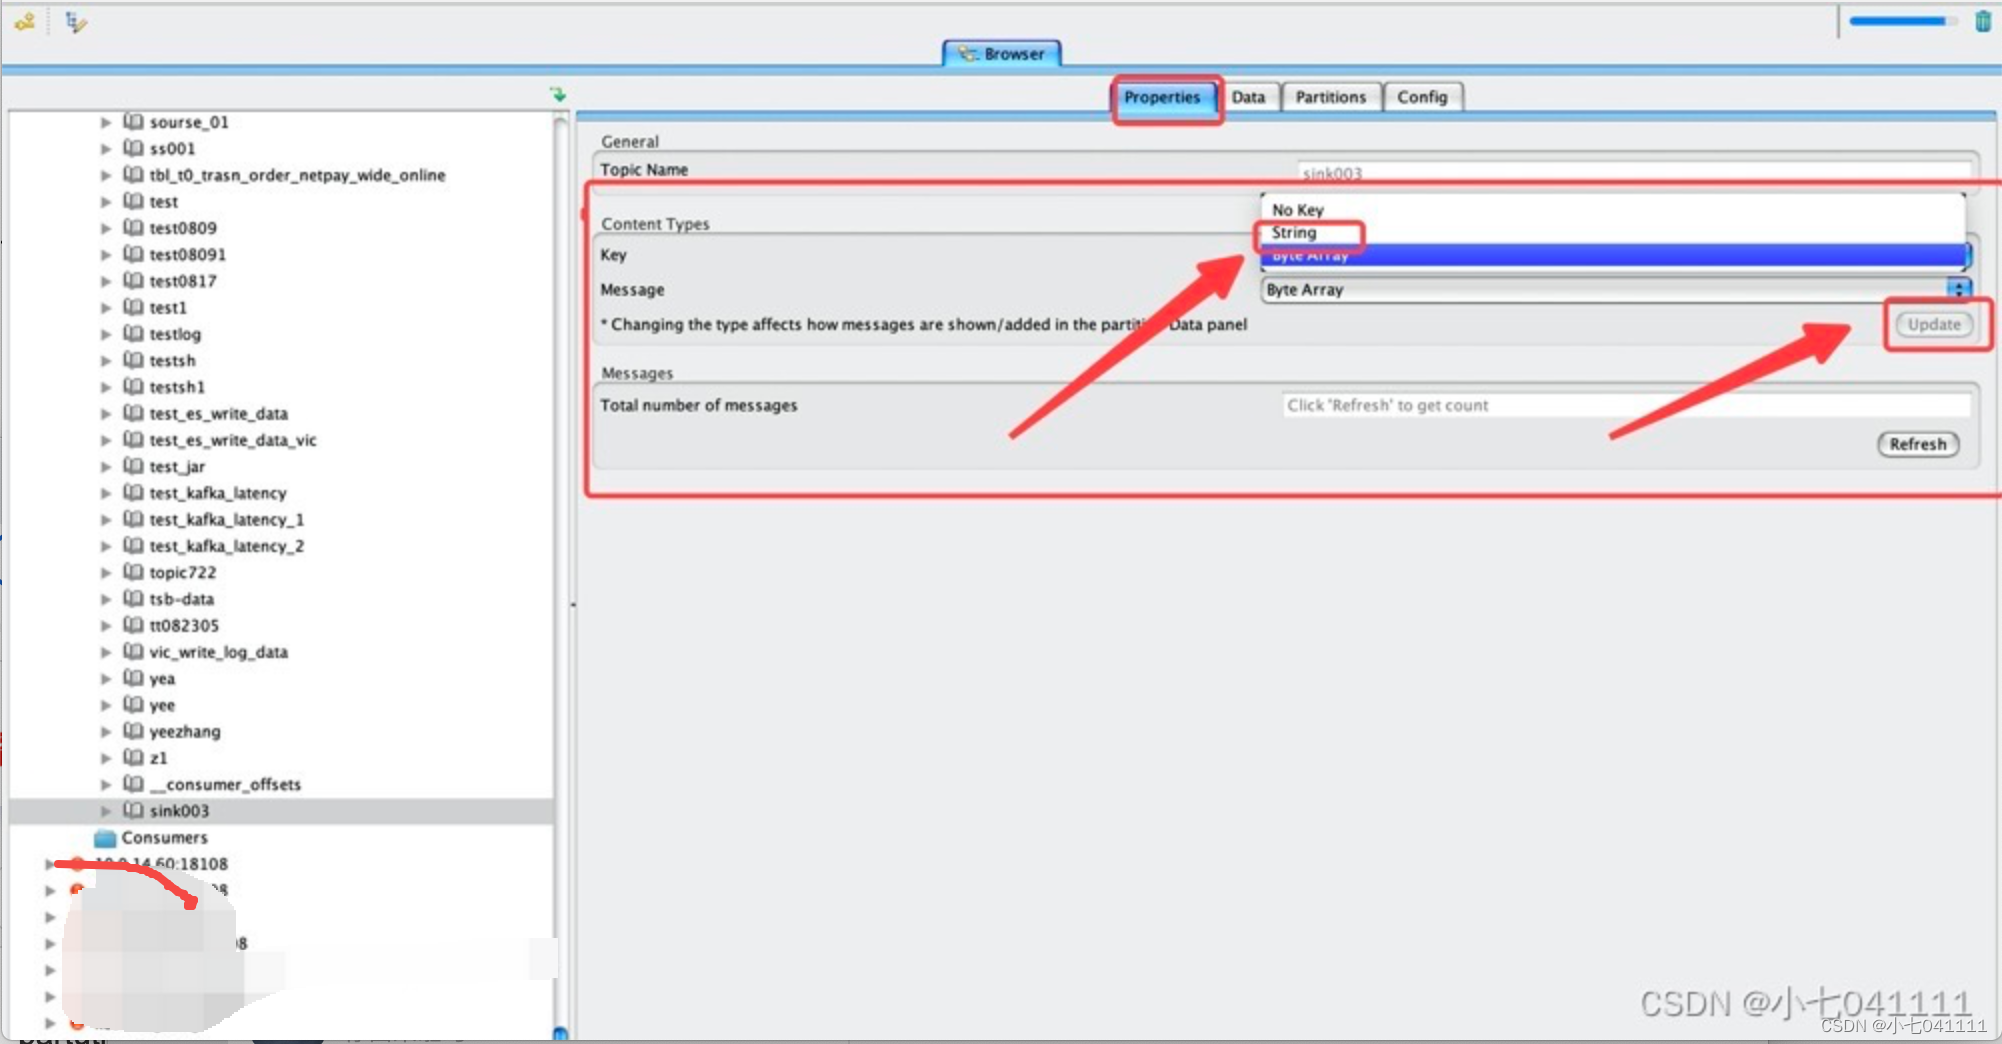Expand the testlog topic node
2002x1044 pixels.
(x=106, y=335)
